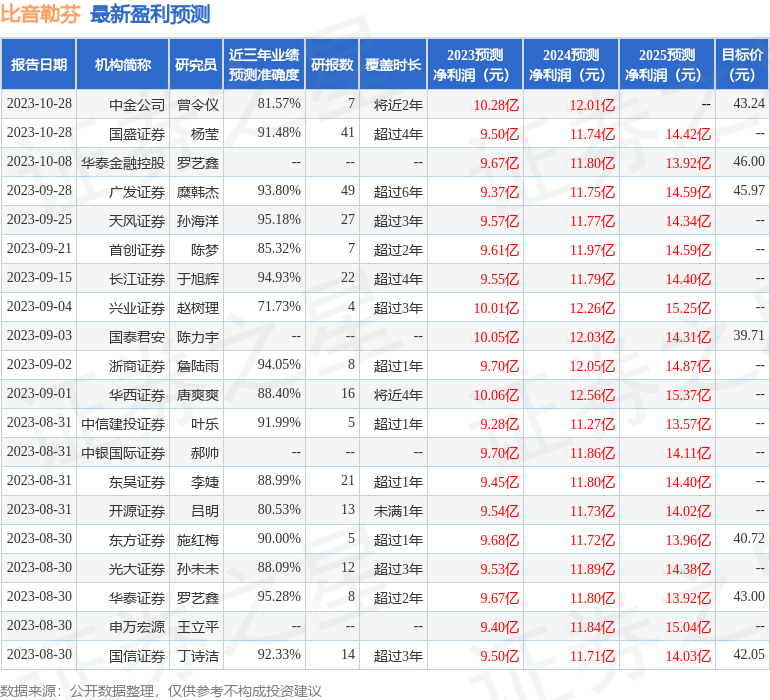The image size is (770, 700).
Task: Click researcher name 吕明
Action: 205,510
